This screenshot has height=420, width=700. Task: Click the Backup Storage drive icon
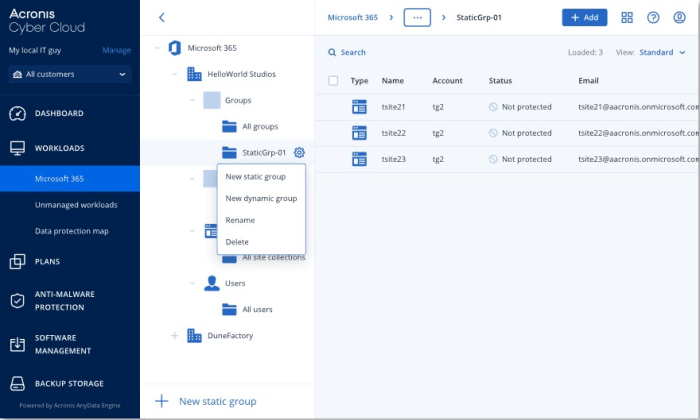(x=17, y=383)
